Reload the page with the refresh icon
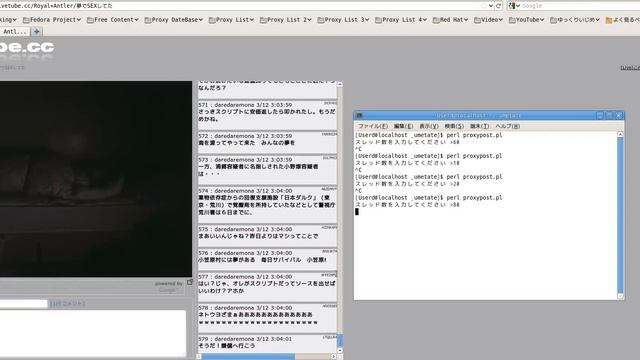This screenshot has width=640, height=360. [x=498, y=6]
